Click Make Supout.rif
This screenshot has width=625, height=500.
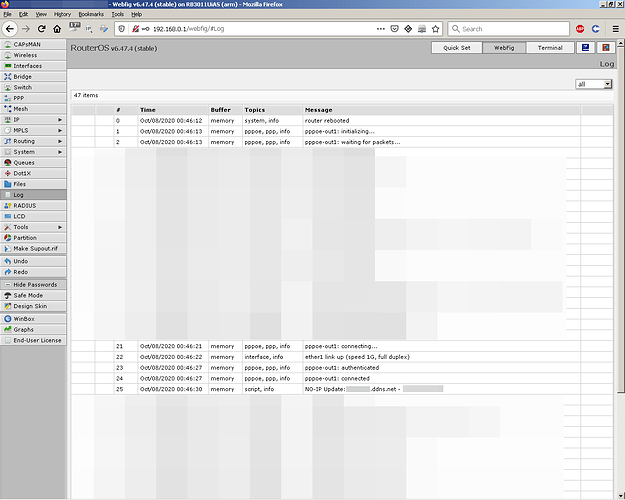click(x=33, y=248)
